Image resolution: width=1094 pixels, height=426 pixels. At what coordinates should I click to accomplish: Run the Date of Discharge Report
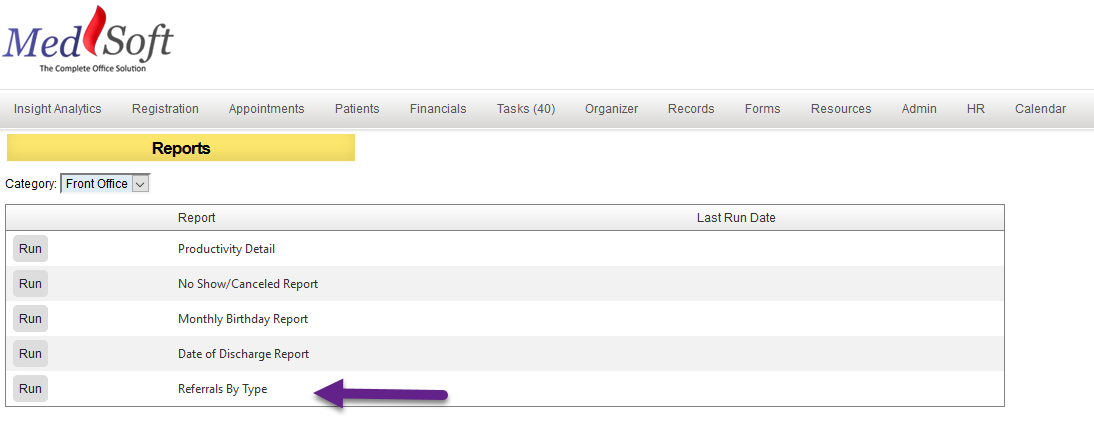30,353
